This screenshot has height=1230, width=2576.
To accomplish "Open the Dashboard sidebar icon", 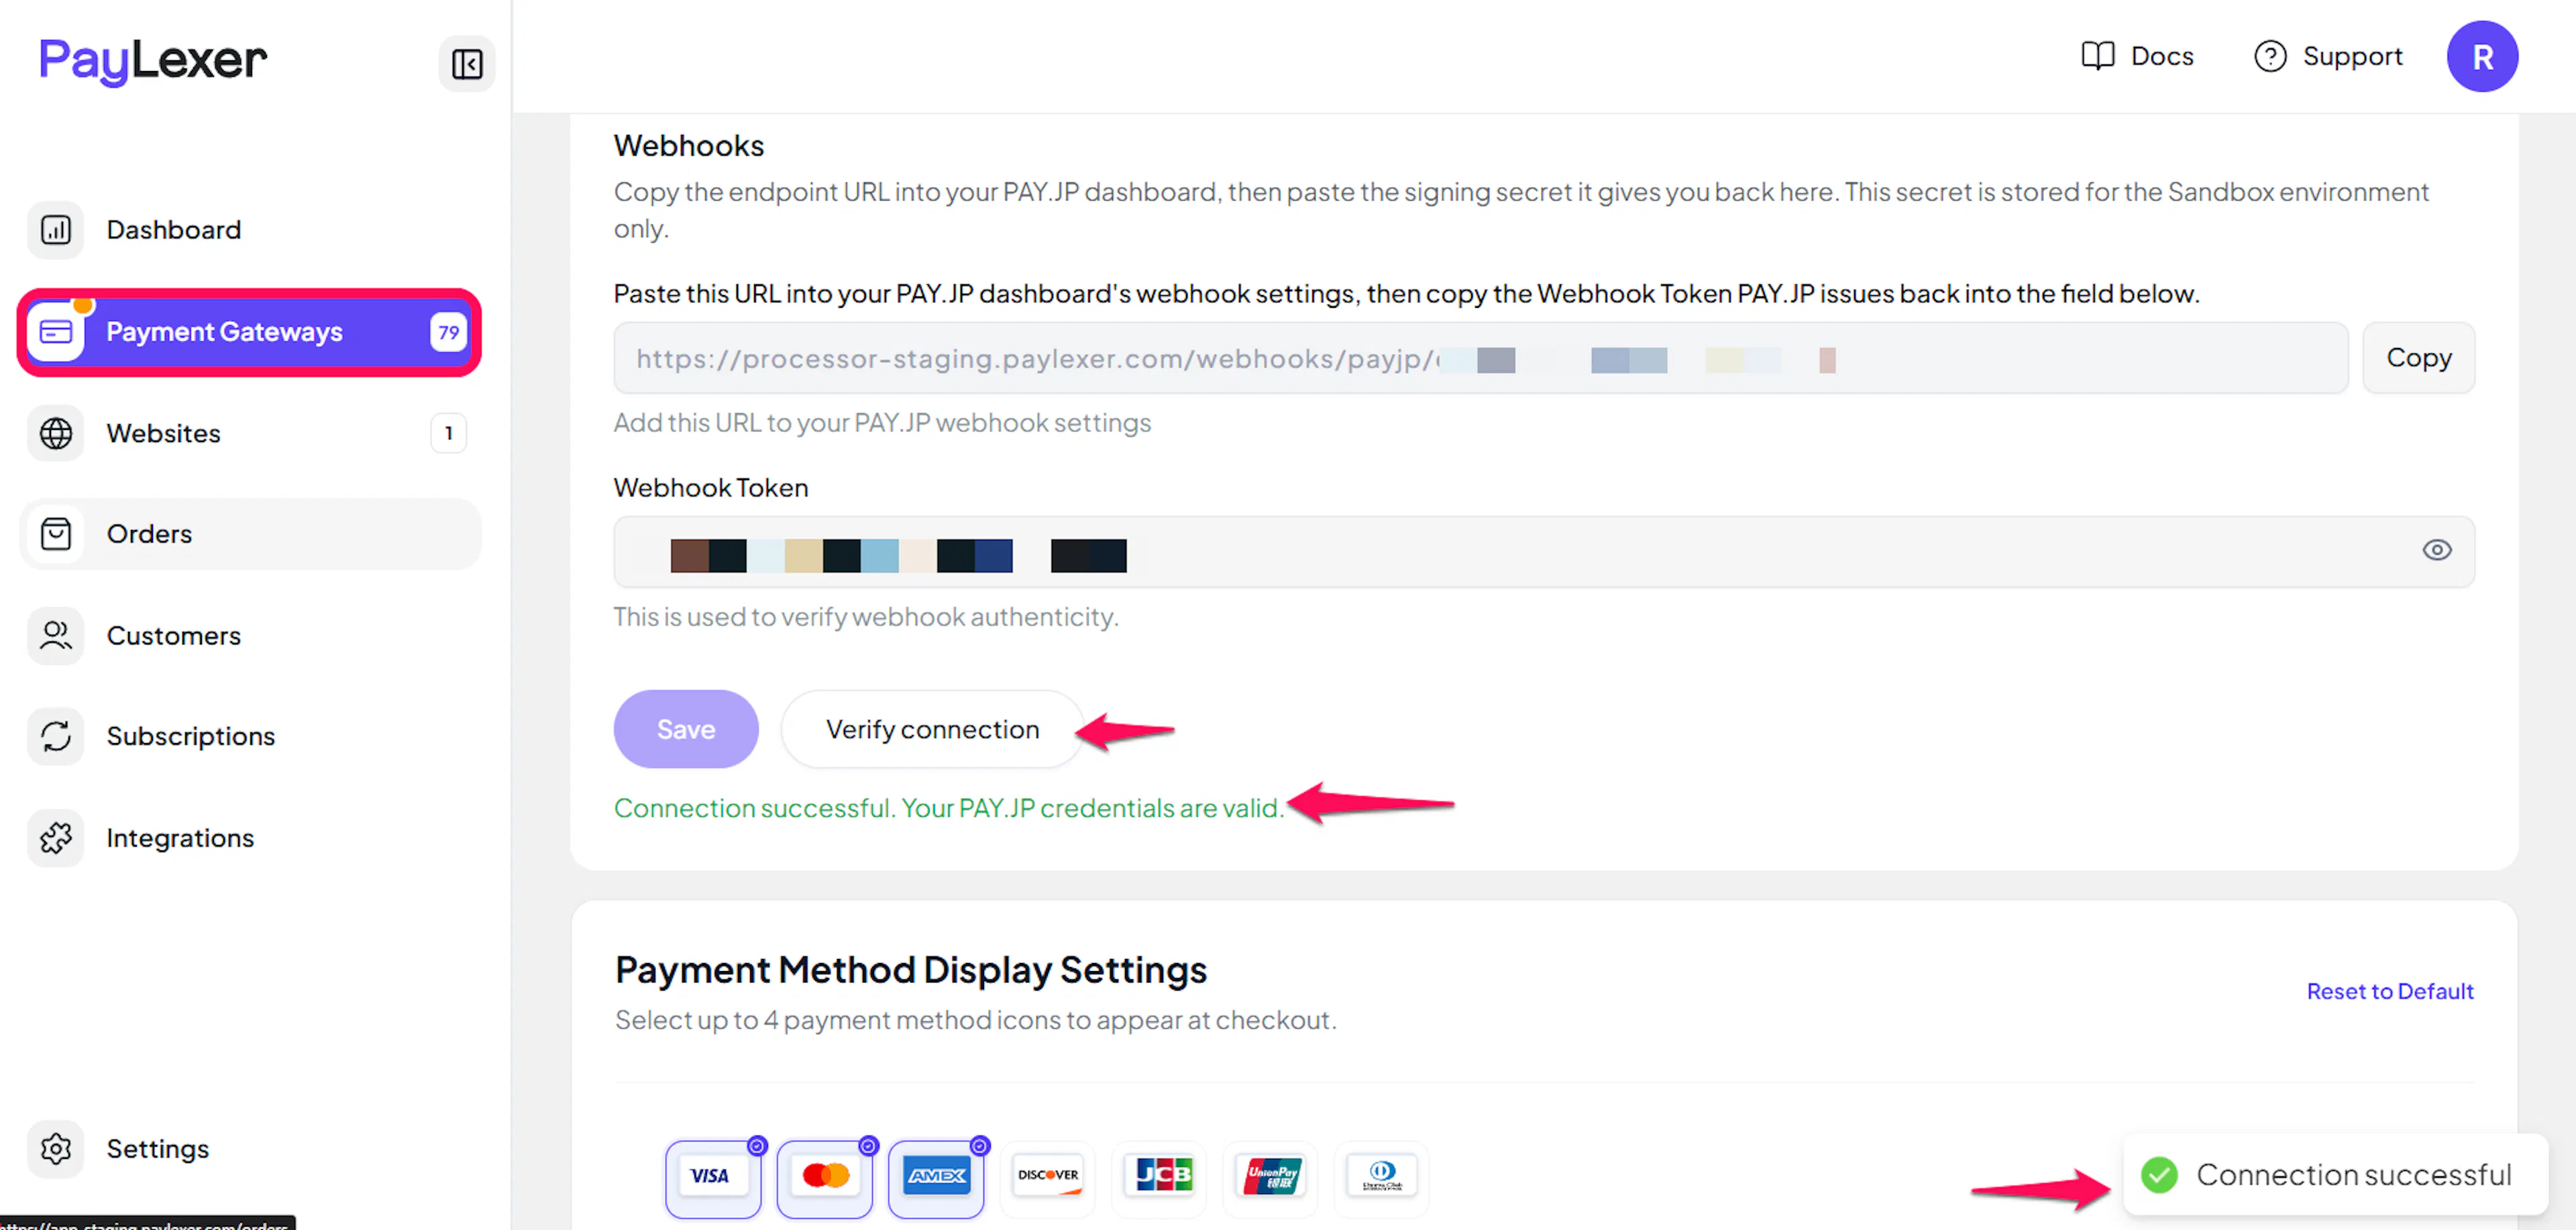I will tap(55, 230).
